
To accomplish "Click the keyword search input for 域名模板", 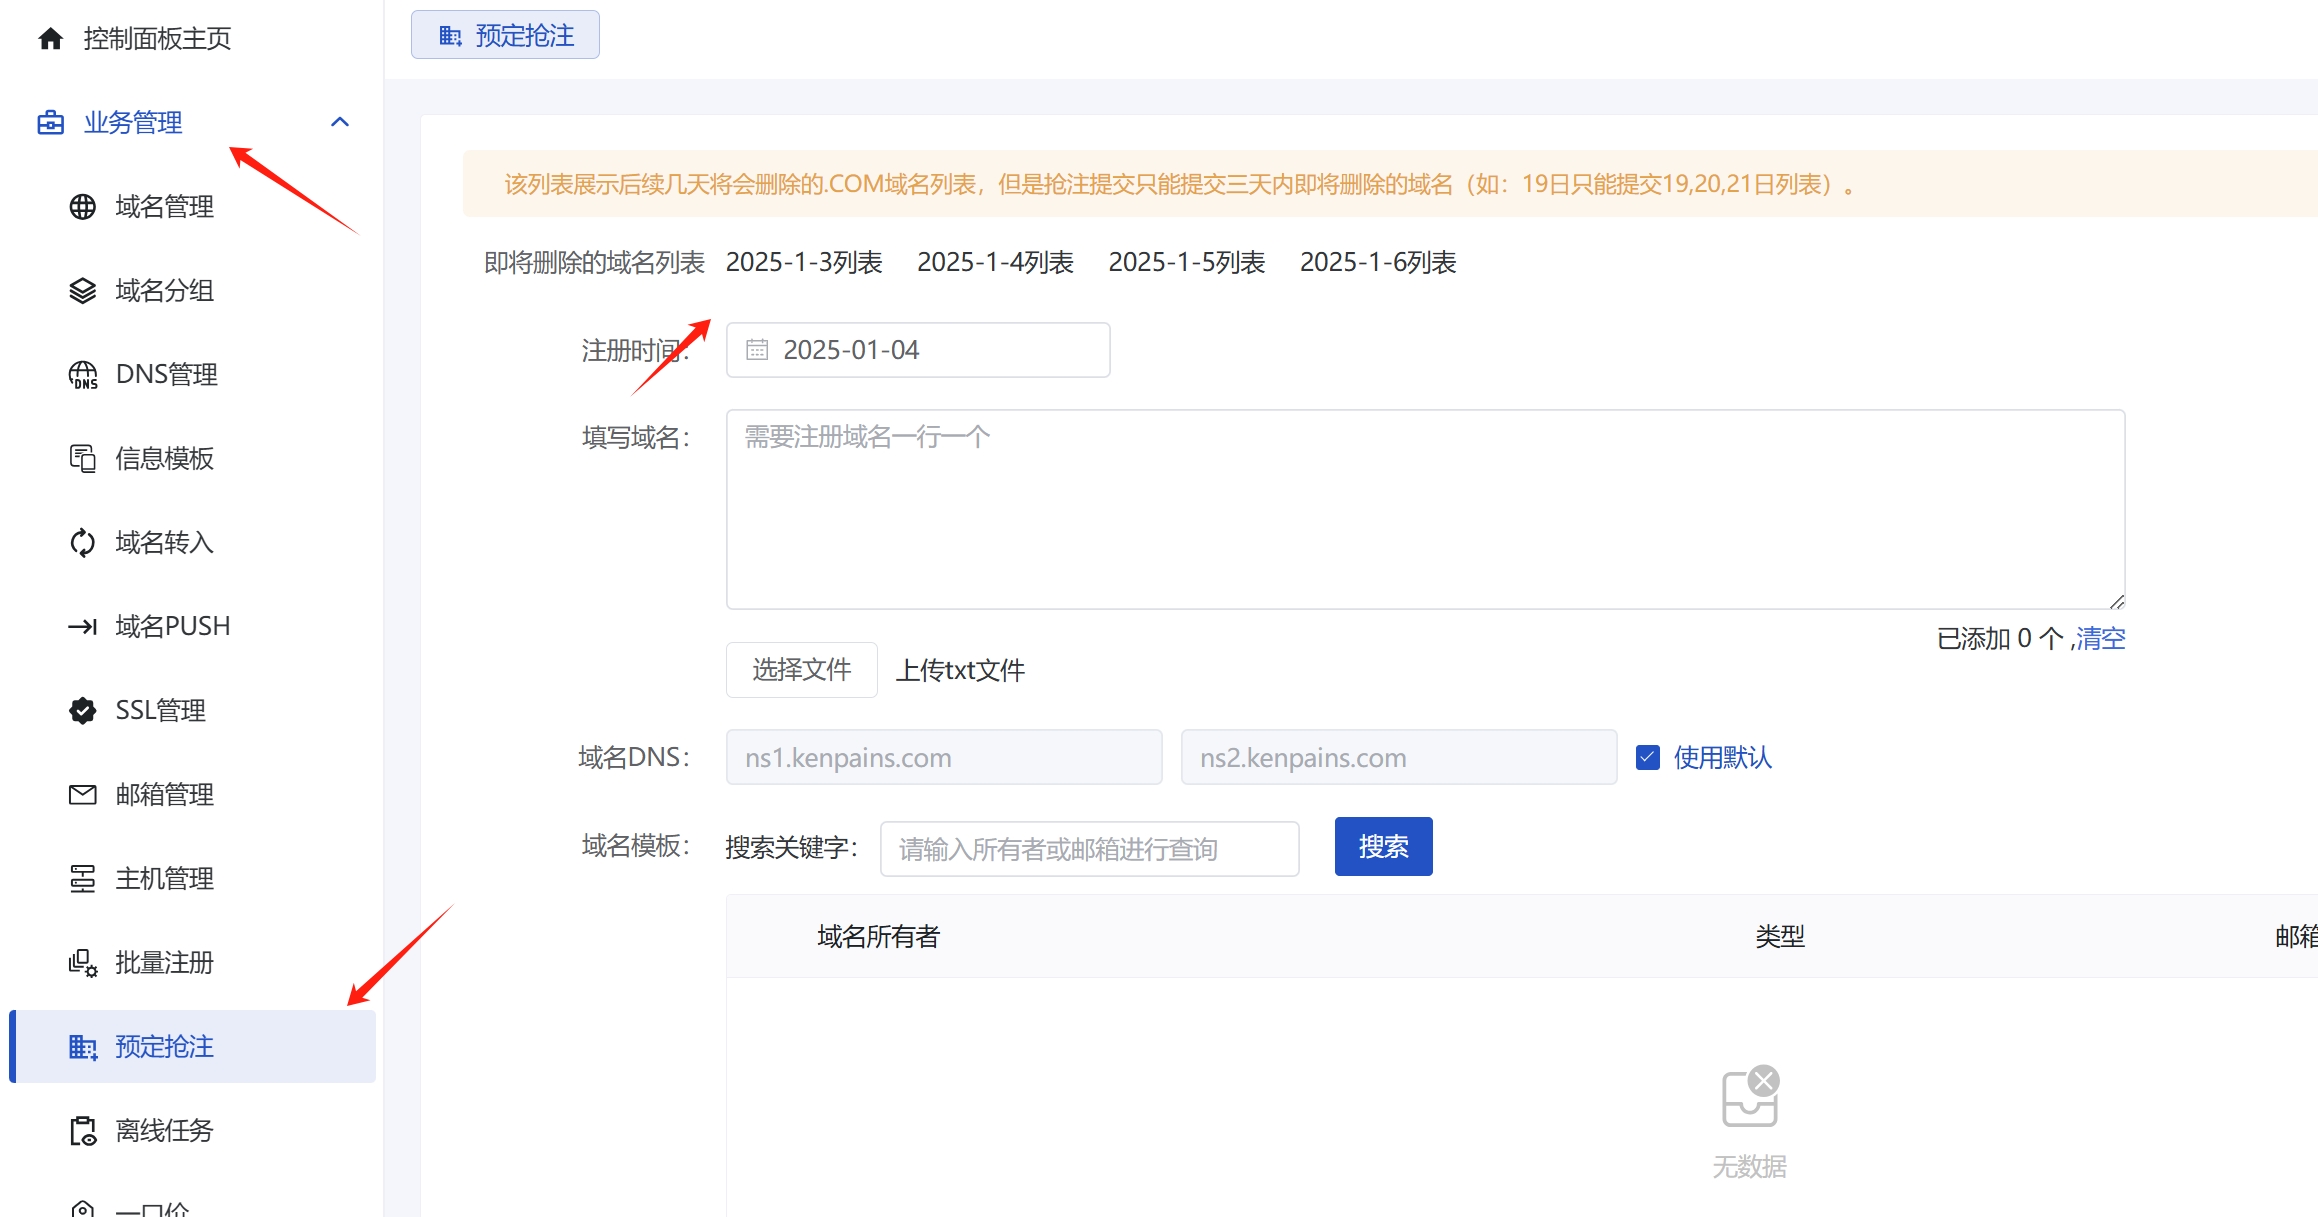I will 1090,849.
